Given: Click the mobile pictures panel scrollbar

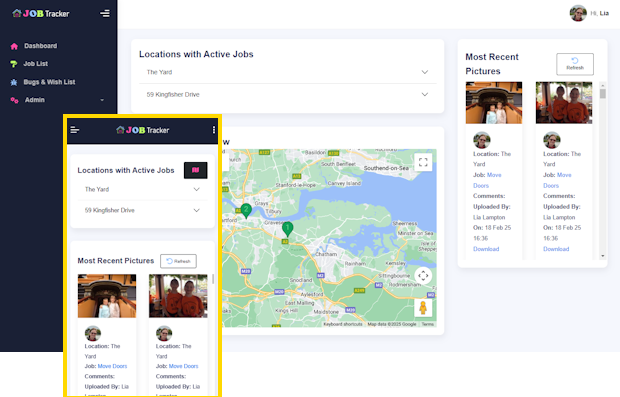Looking at the screenshot, I should [213, 279].
